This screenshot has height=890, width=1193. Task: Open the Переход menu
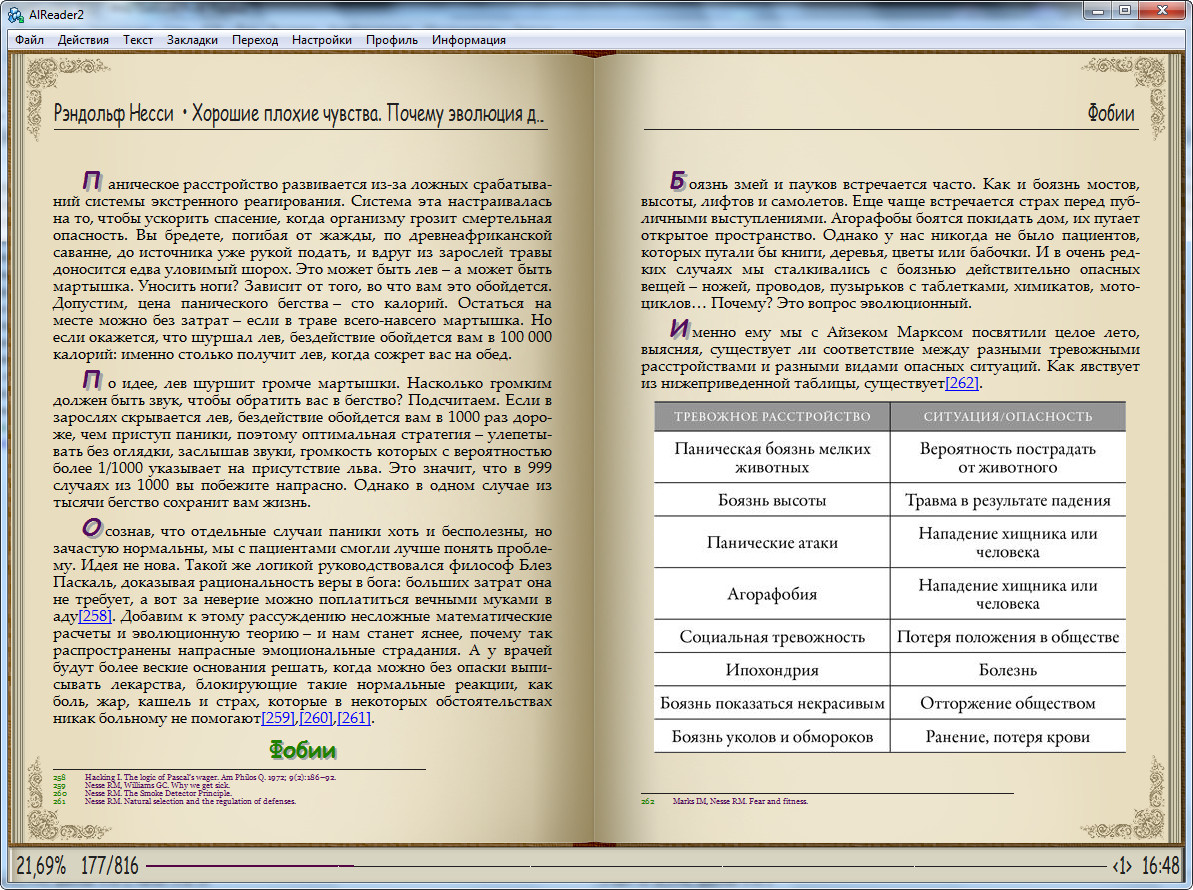(x=255, y=40)
